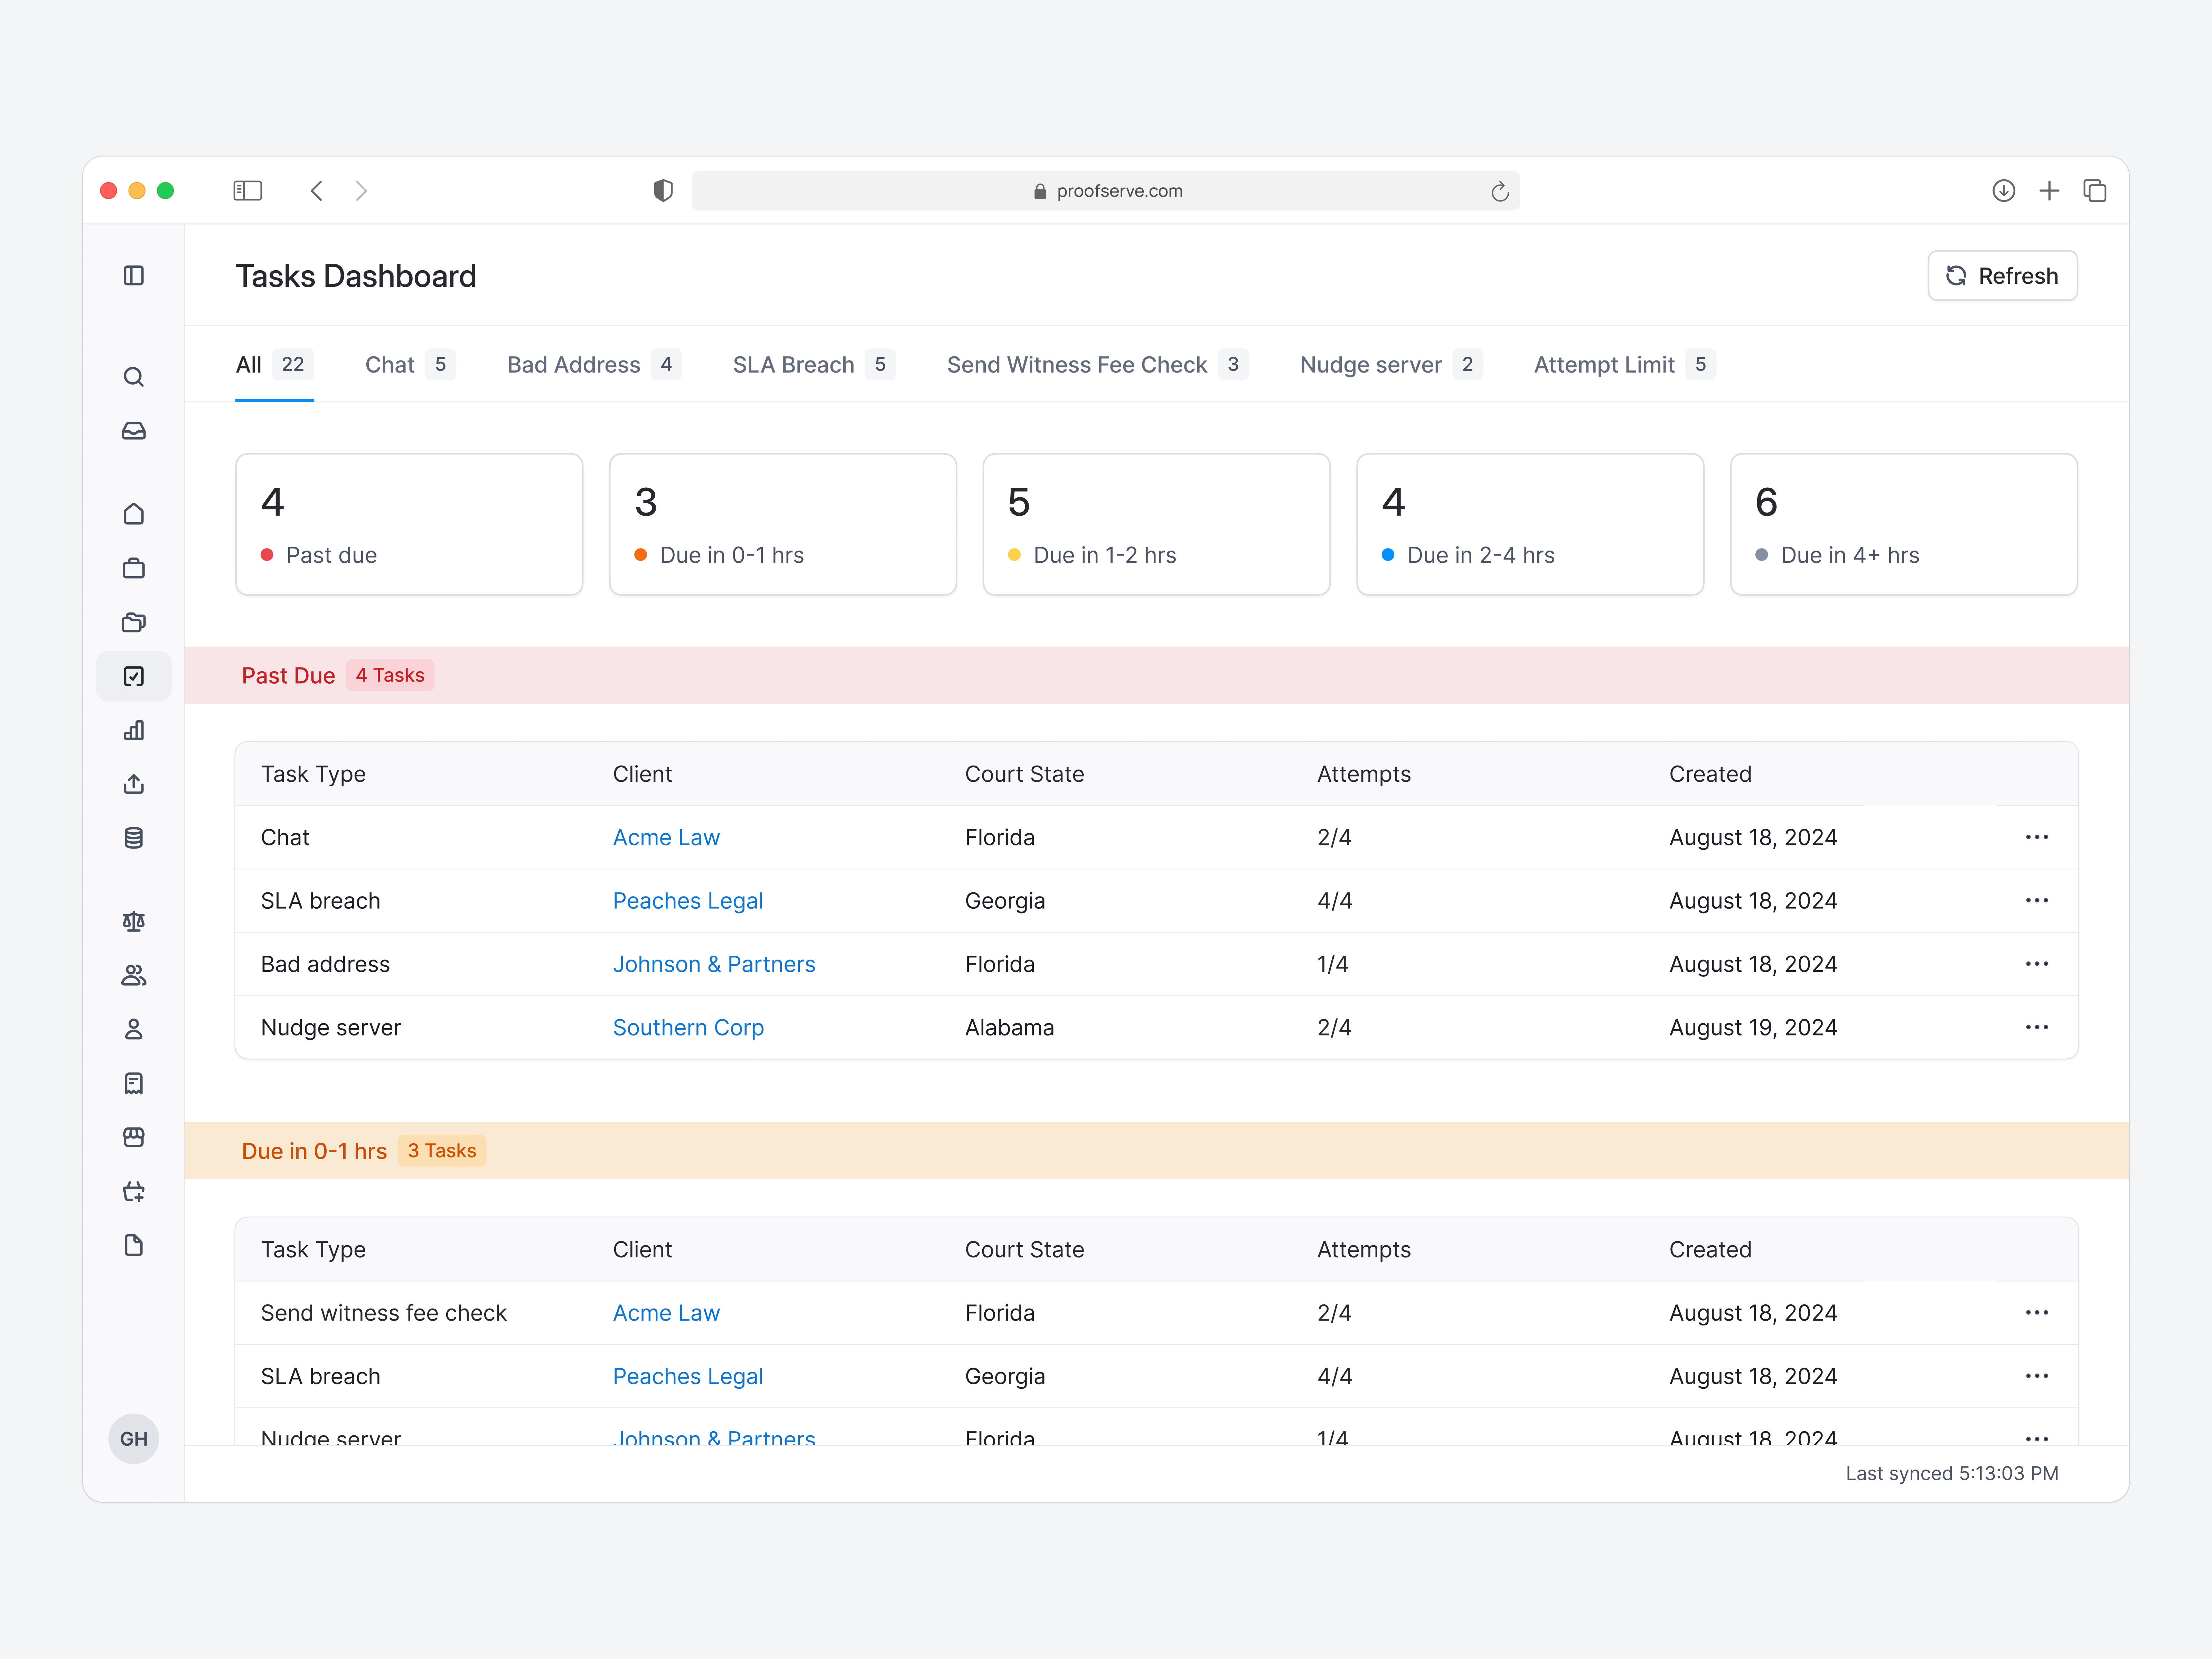The image size is (2212, 1659).
Task: Open actions menu for Southern Corp nudge server row
Action: [2037, 1027]
